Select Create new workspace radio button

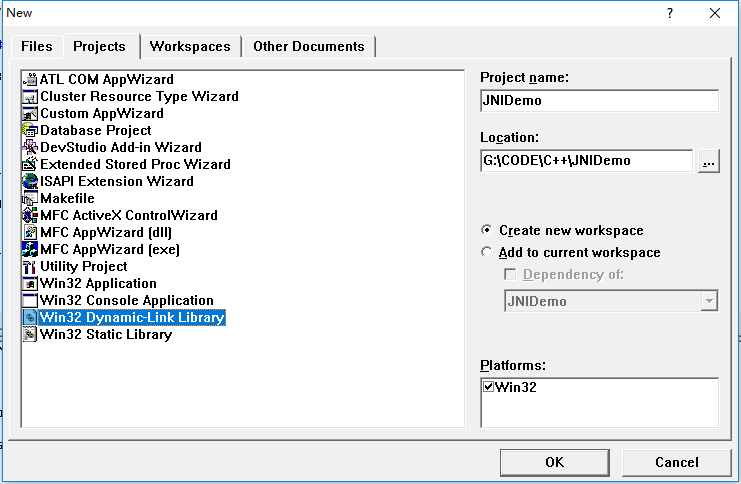486,230
